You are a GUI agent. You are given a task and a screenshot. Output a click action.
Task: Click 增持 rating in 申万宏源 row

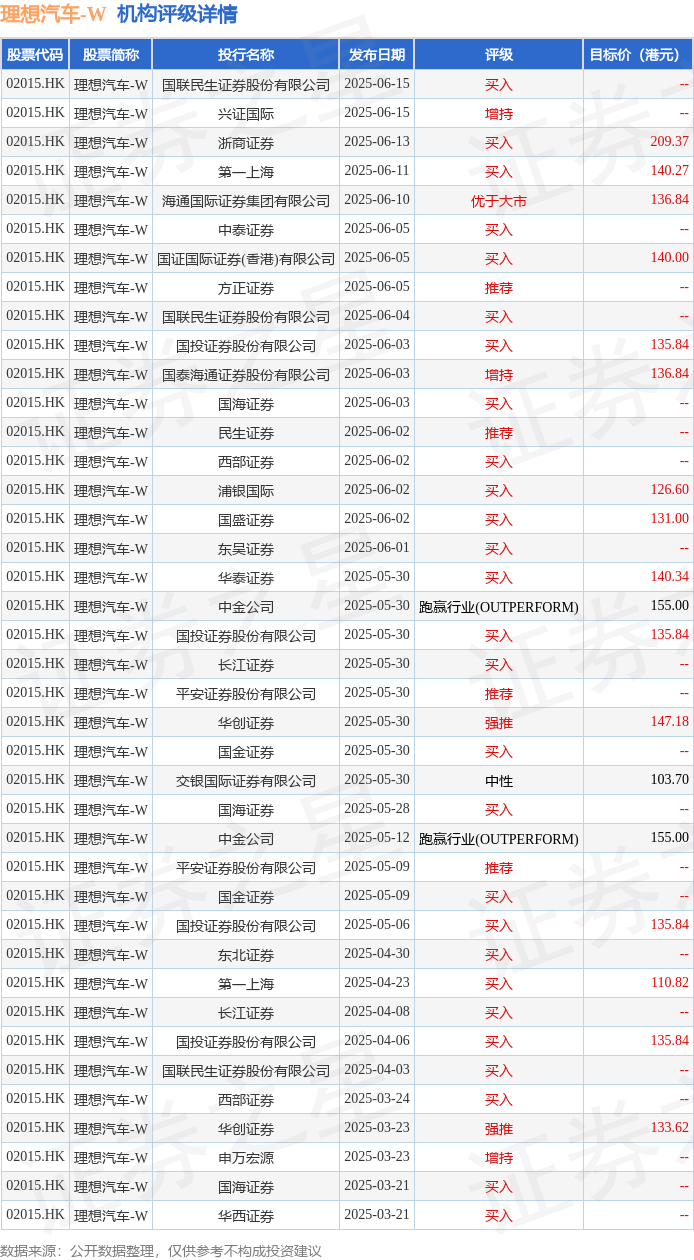[x=499, y=1158]
